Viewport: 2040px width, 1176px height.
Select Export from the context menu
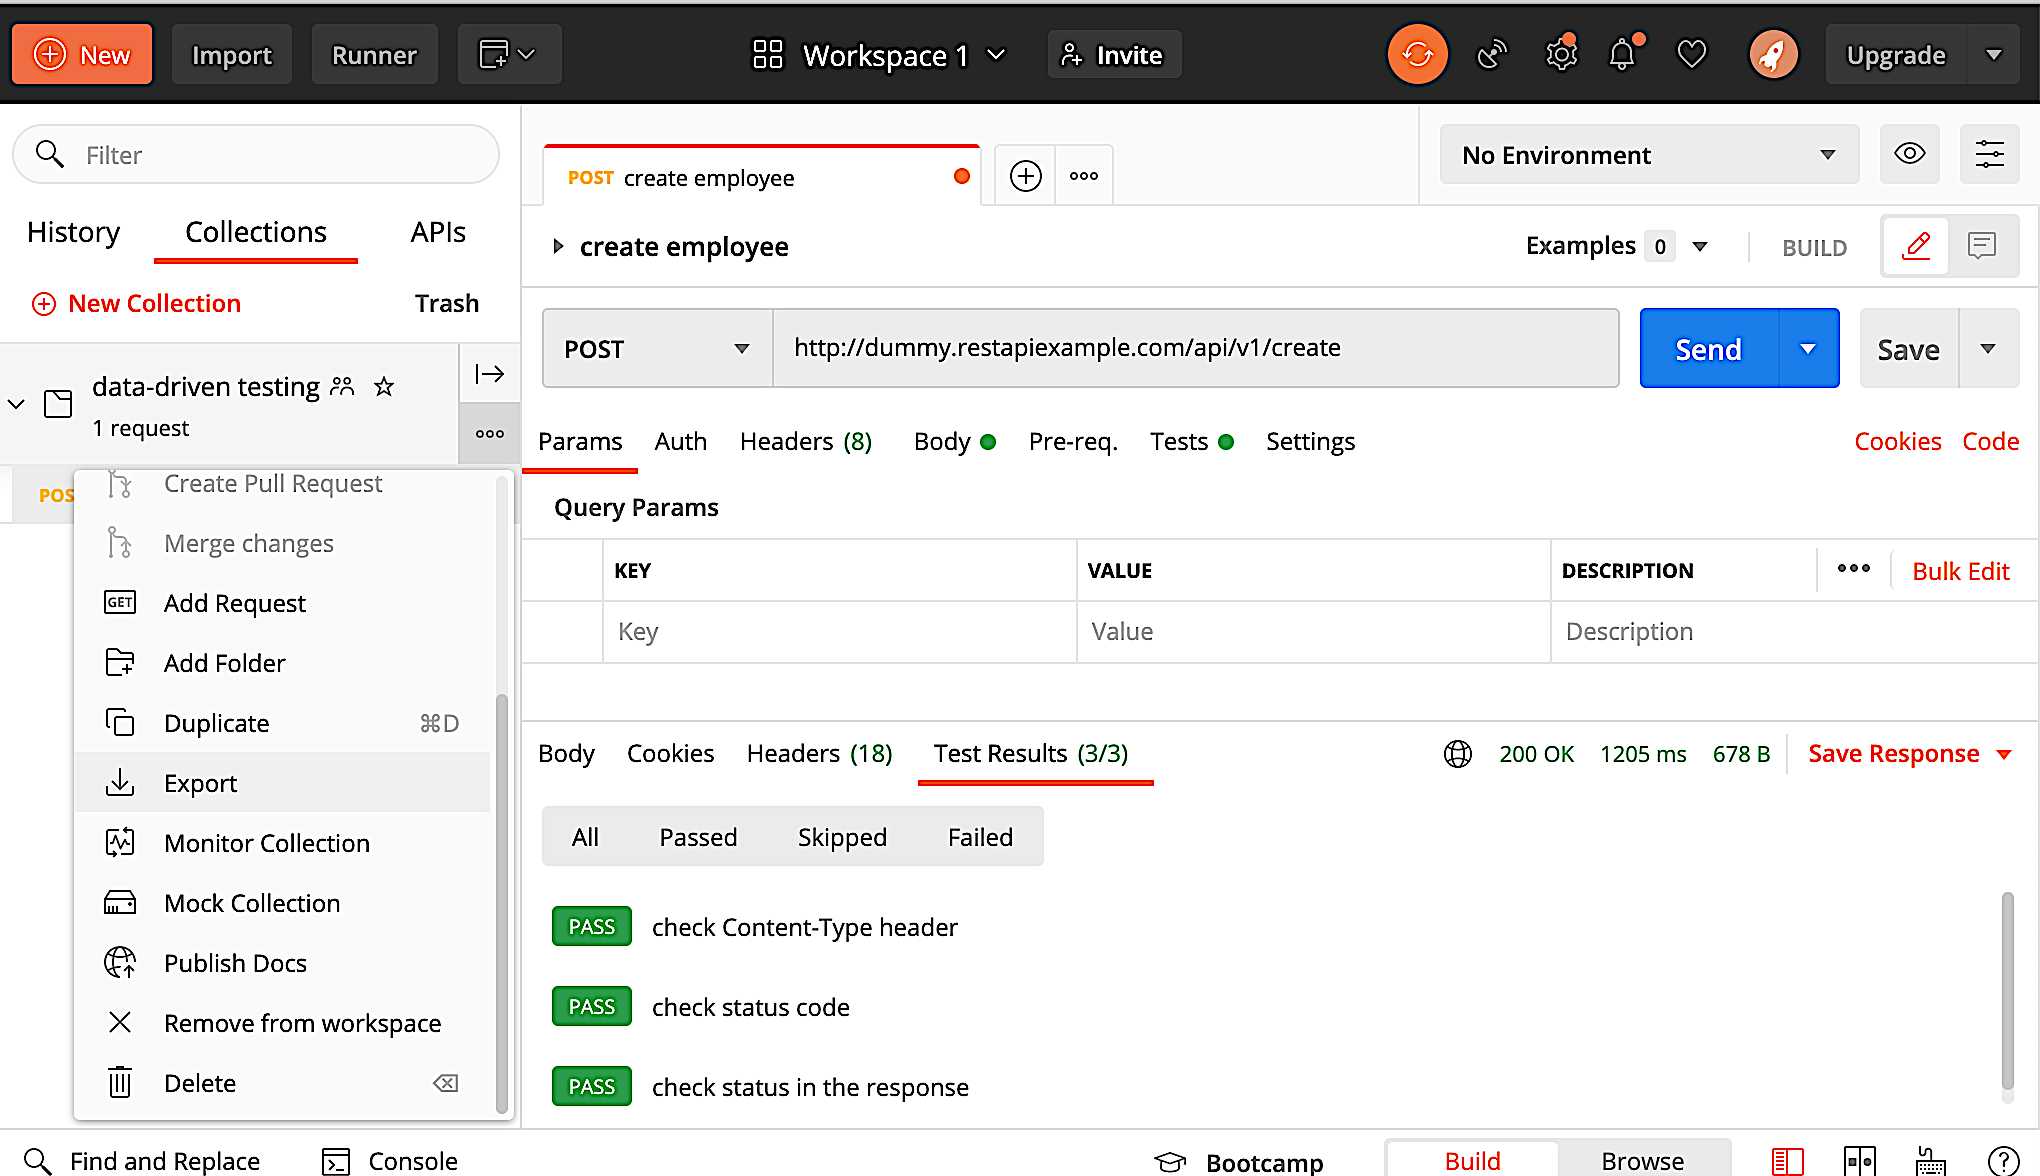pos(283,783)
